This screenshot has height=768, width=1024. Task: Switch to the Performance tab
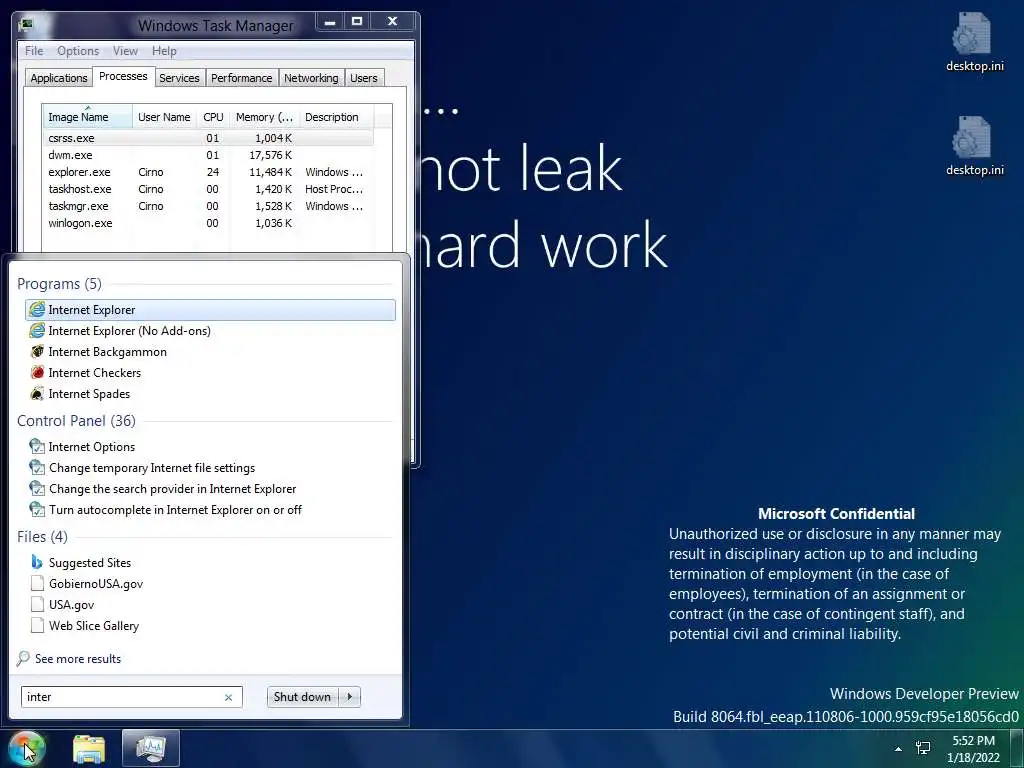(x=242, y=78)
